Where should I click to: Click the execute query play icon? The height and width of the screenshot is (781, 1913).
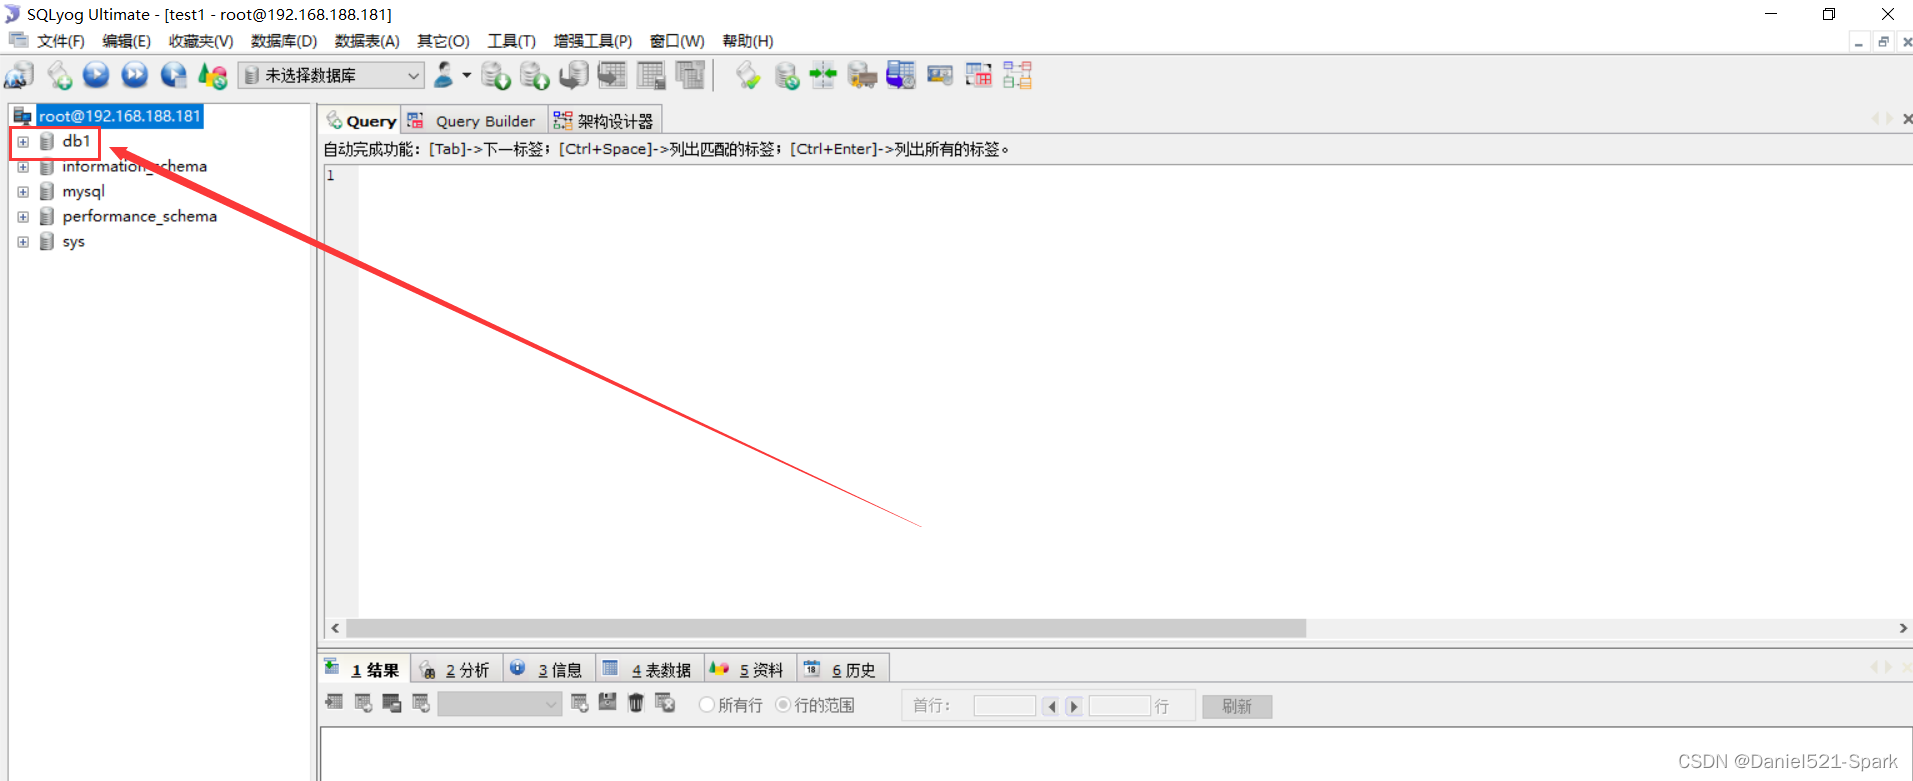tap(96, 75)
